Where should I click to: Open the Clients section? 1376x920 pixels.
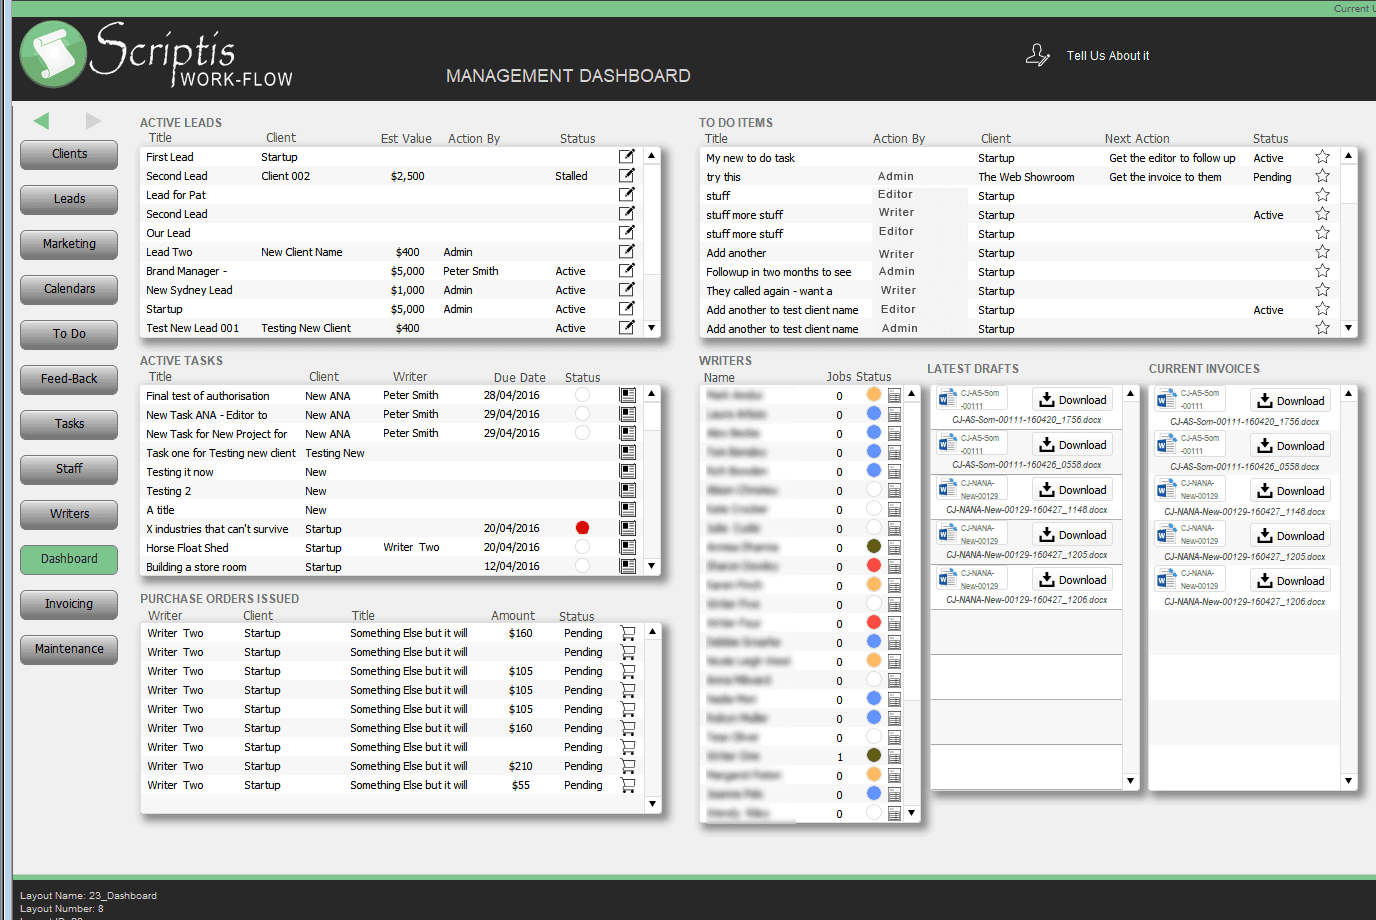click(69, 154)
